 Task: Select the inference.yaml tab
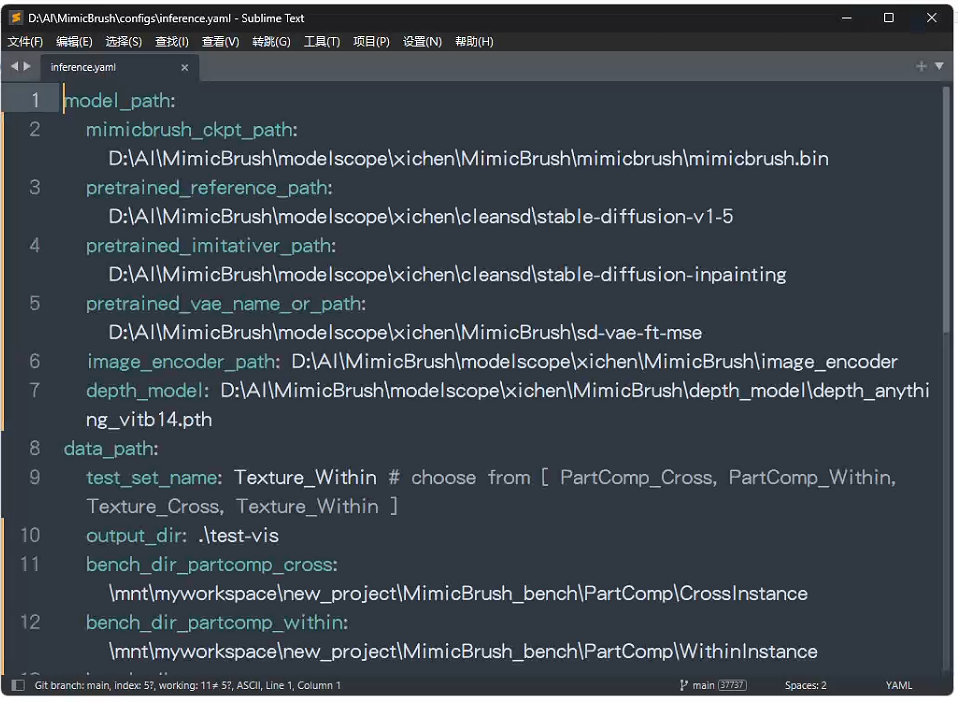coord(119,67)
